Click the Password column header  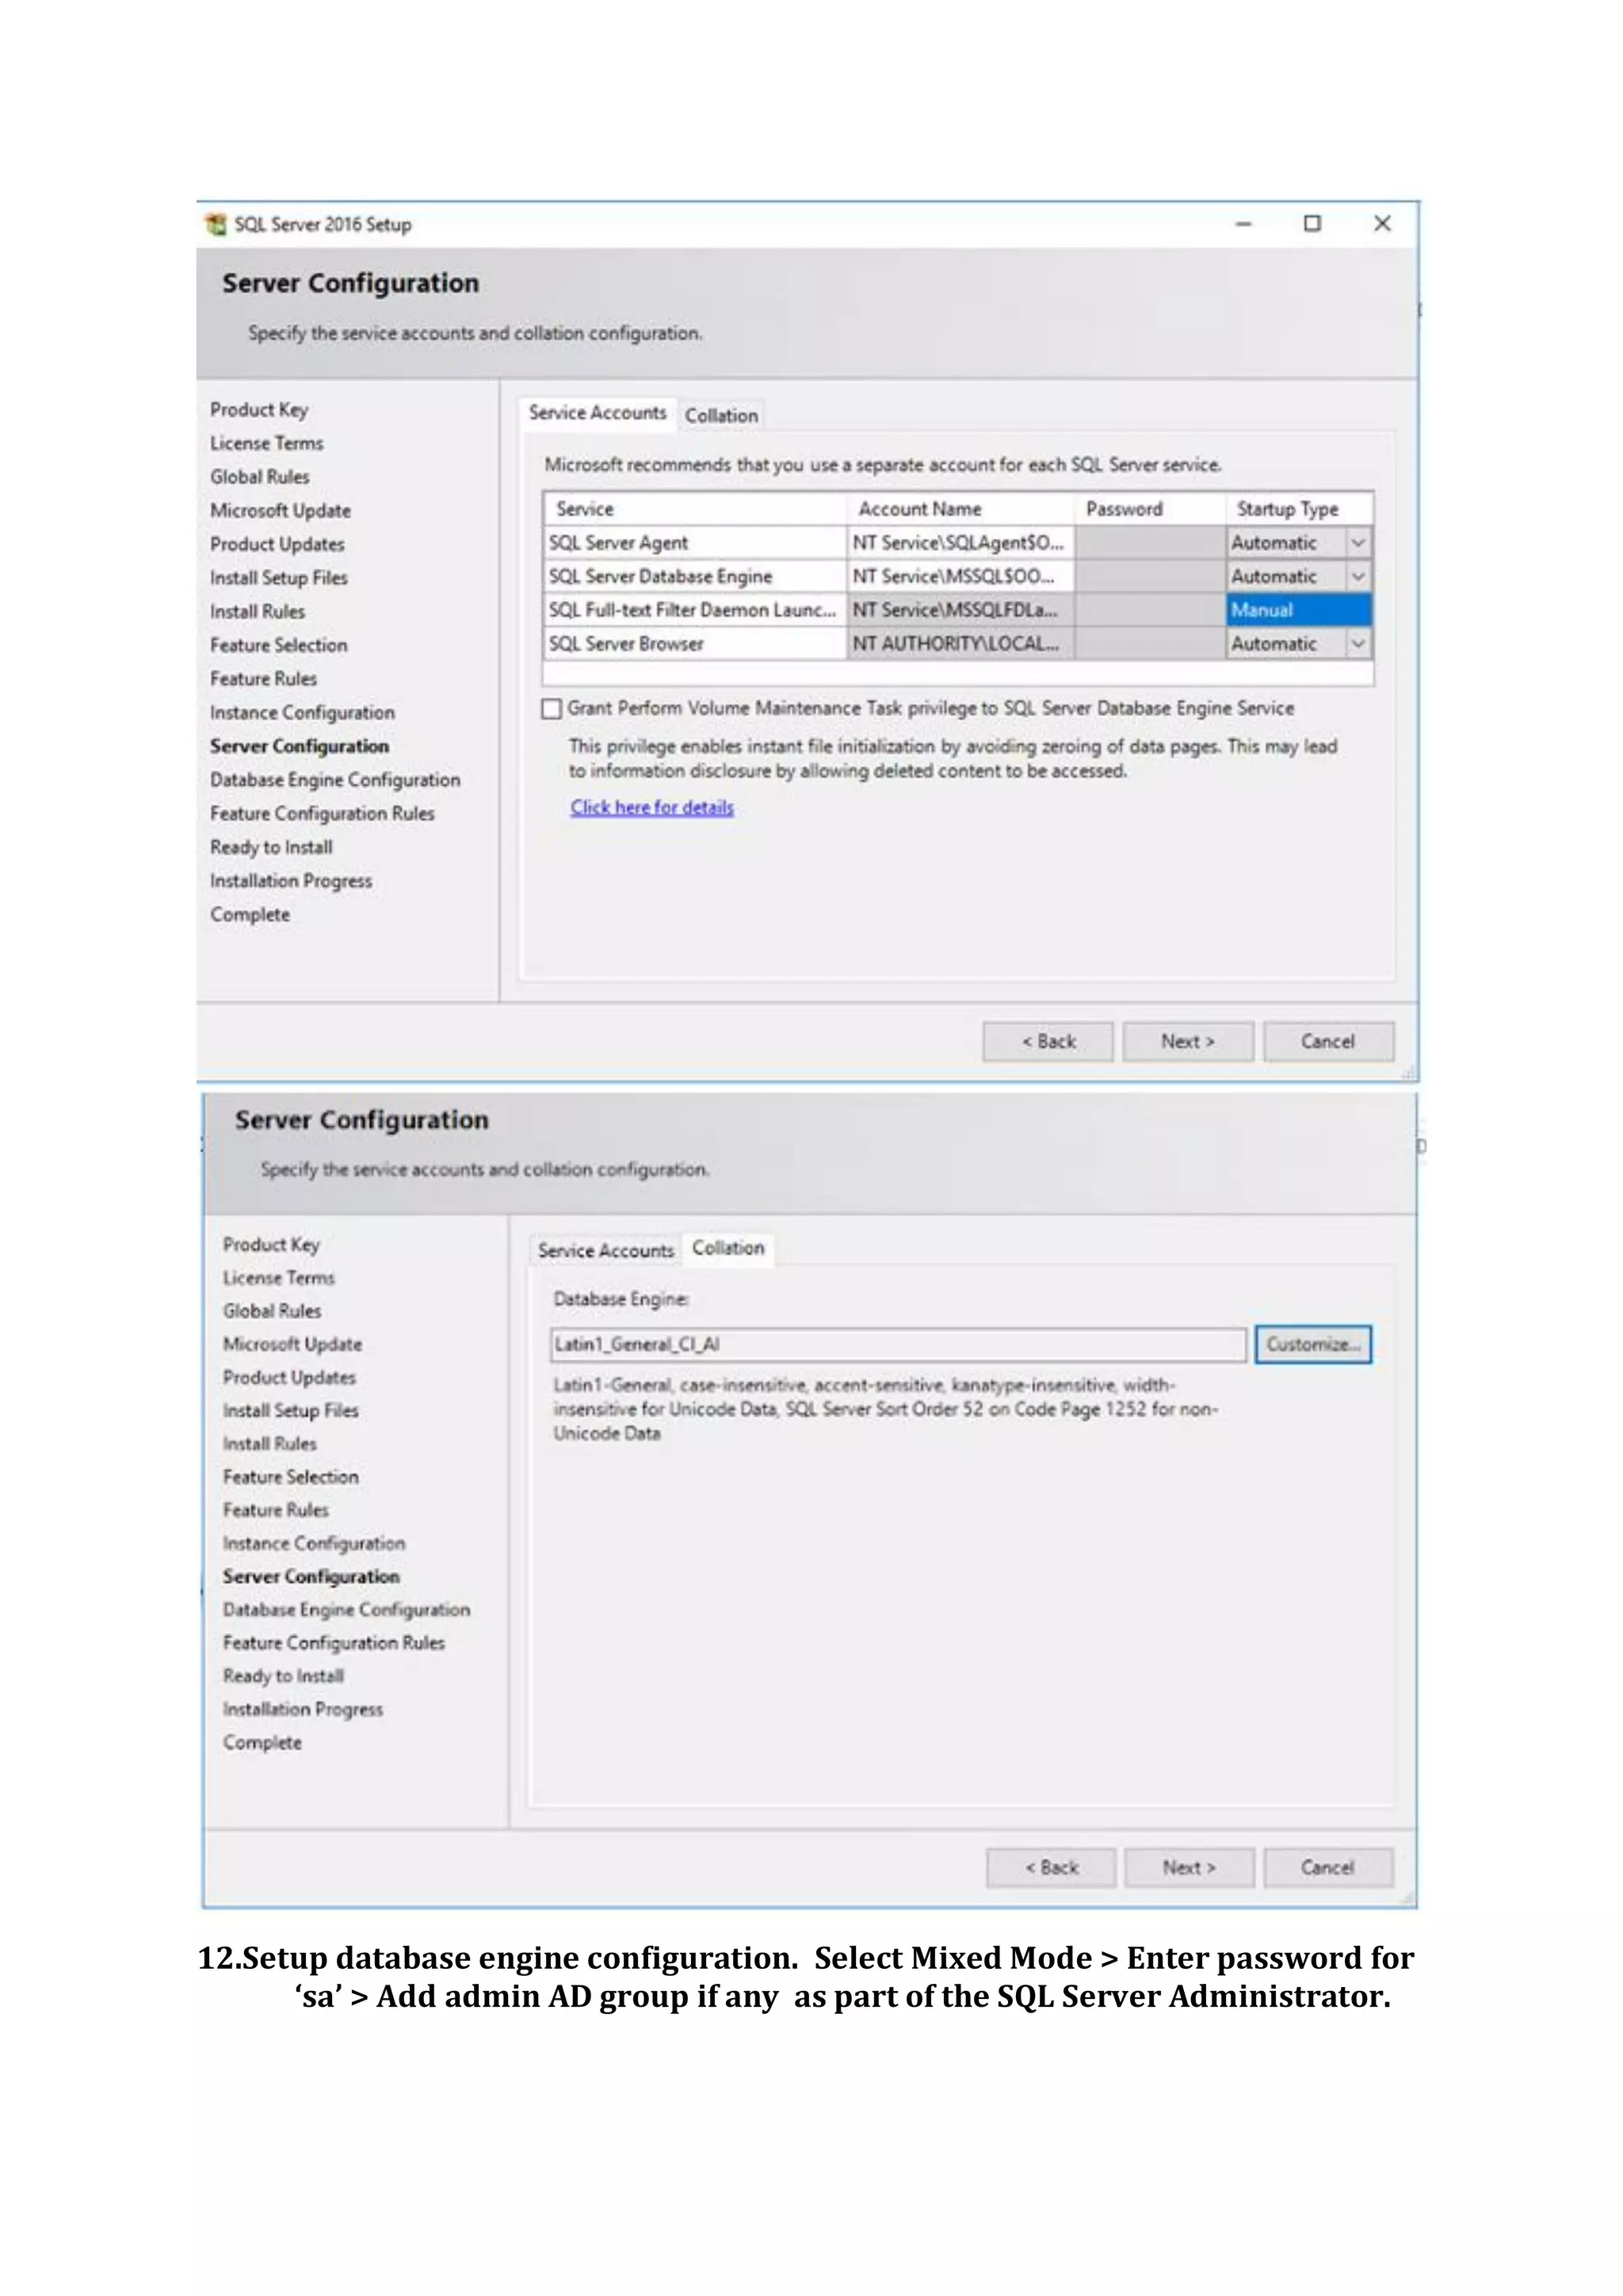[1150, 509]
